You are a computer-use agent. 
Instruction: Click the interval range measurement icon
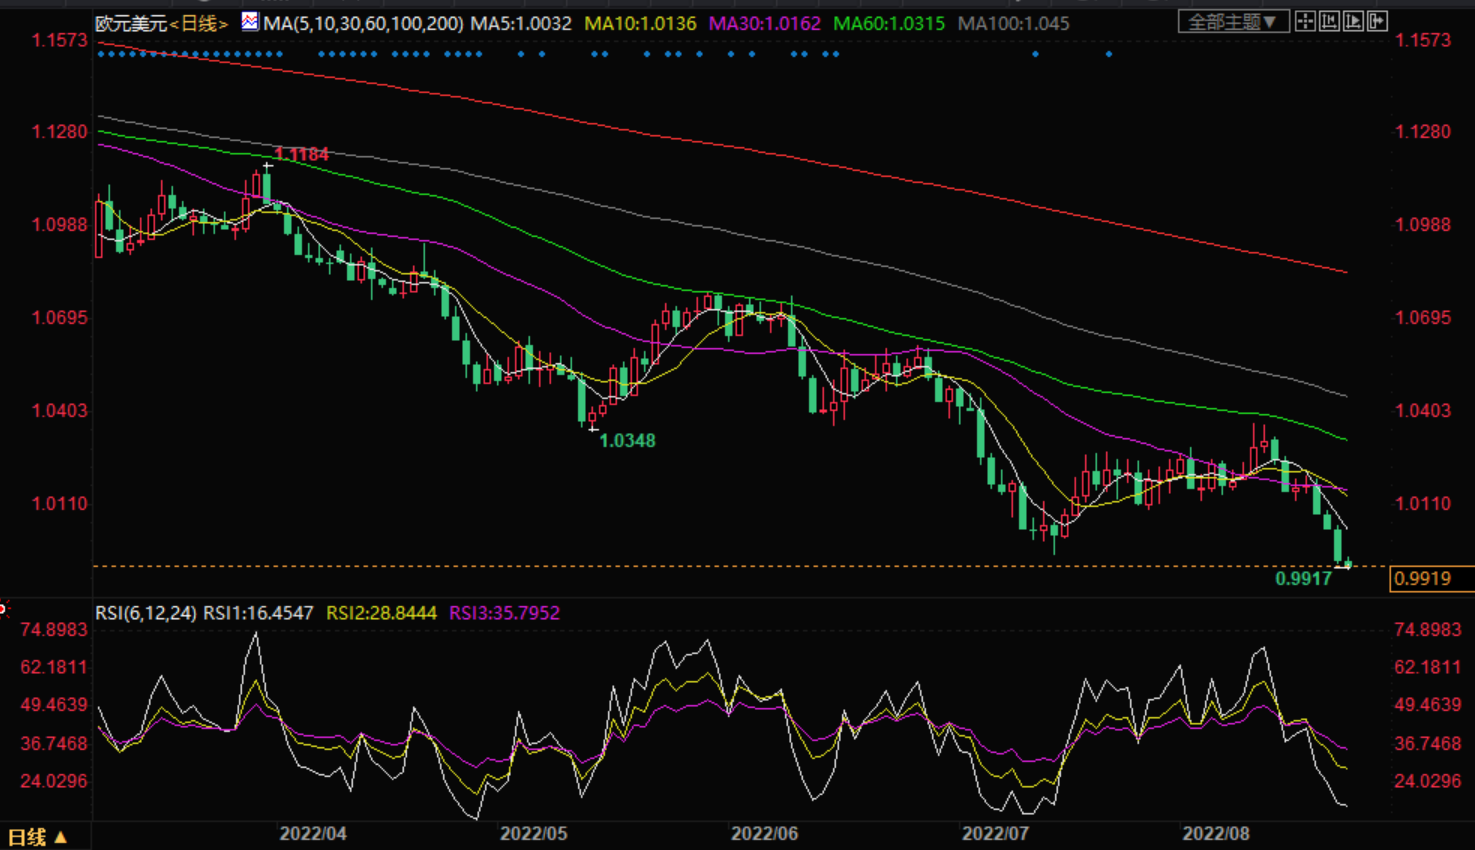pos(1329,21)
